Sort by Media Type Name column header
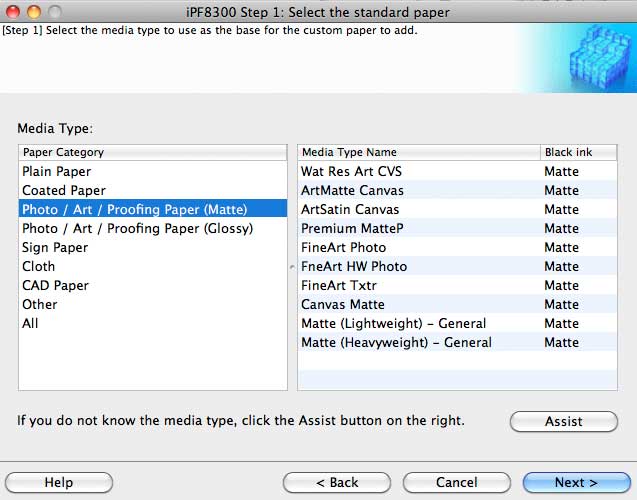 tap(419, 152)
